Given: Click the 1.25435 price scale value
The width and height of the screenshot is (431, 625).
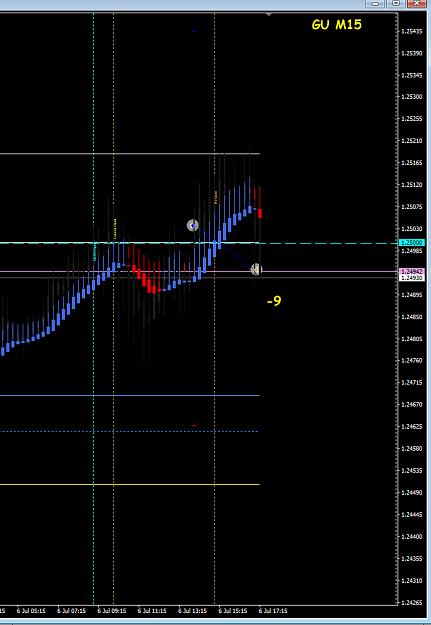Looking at the screenshot, I should [x=412, y=31].
